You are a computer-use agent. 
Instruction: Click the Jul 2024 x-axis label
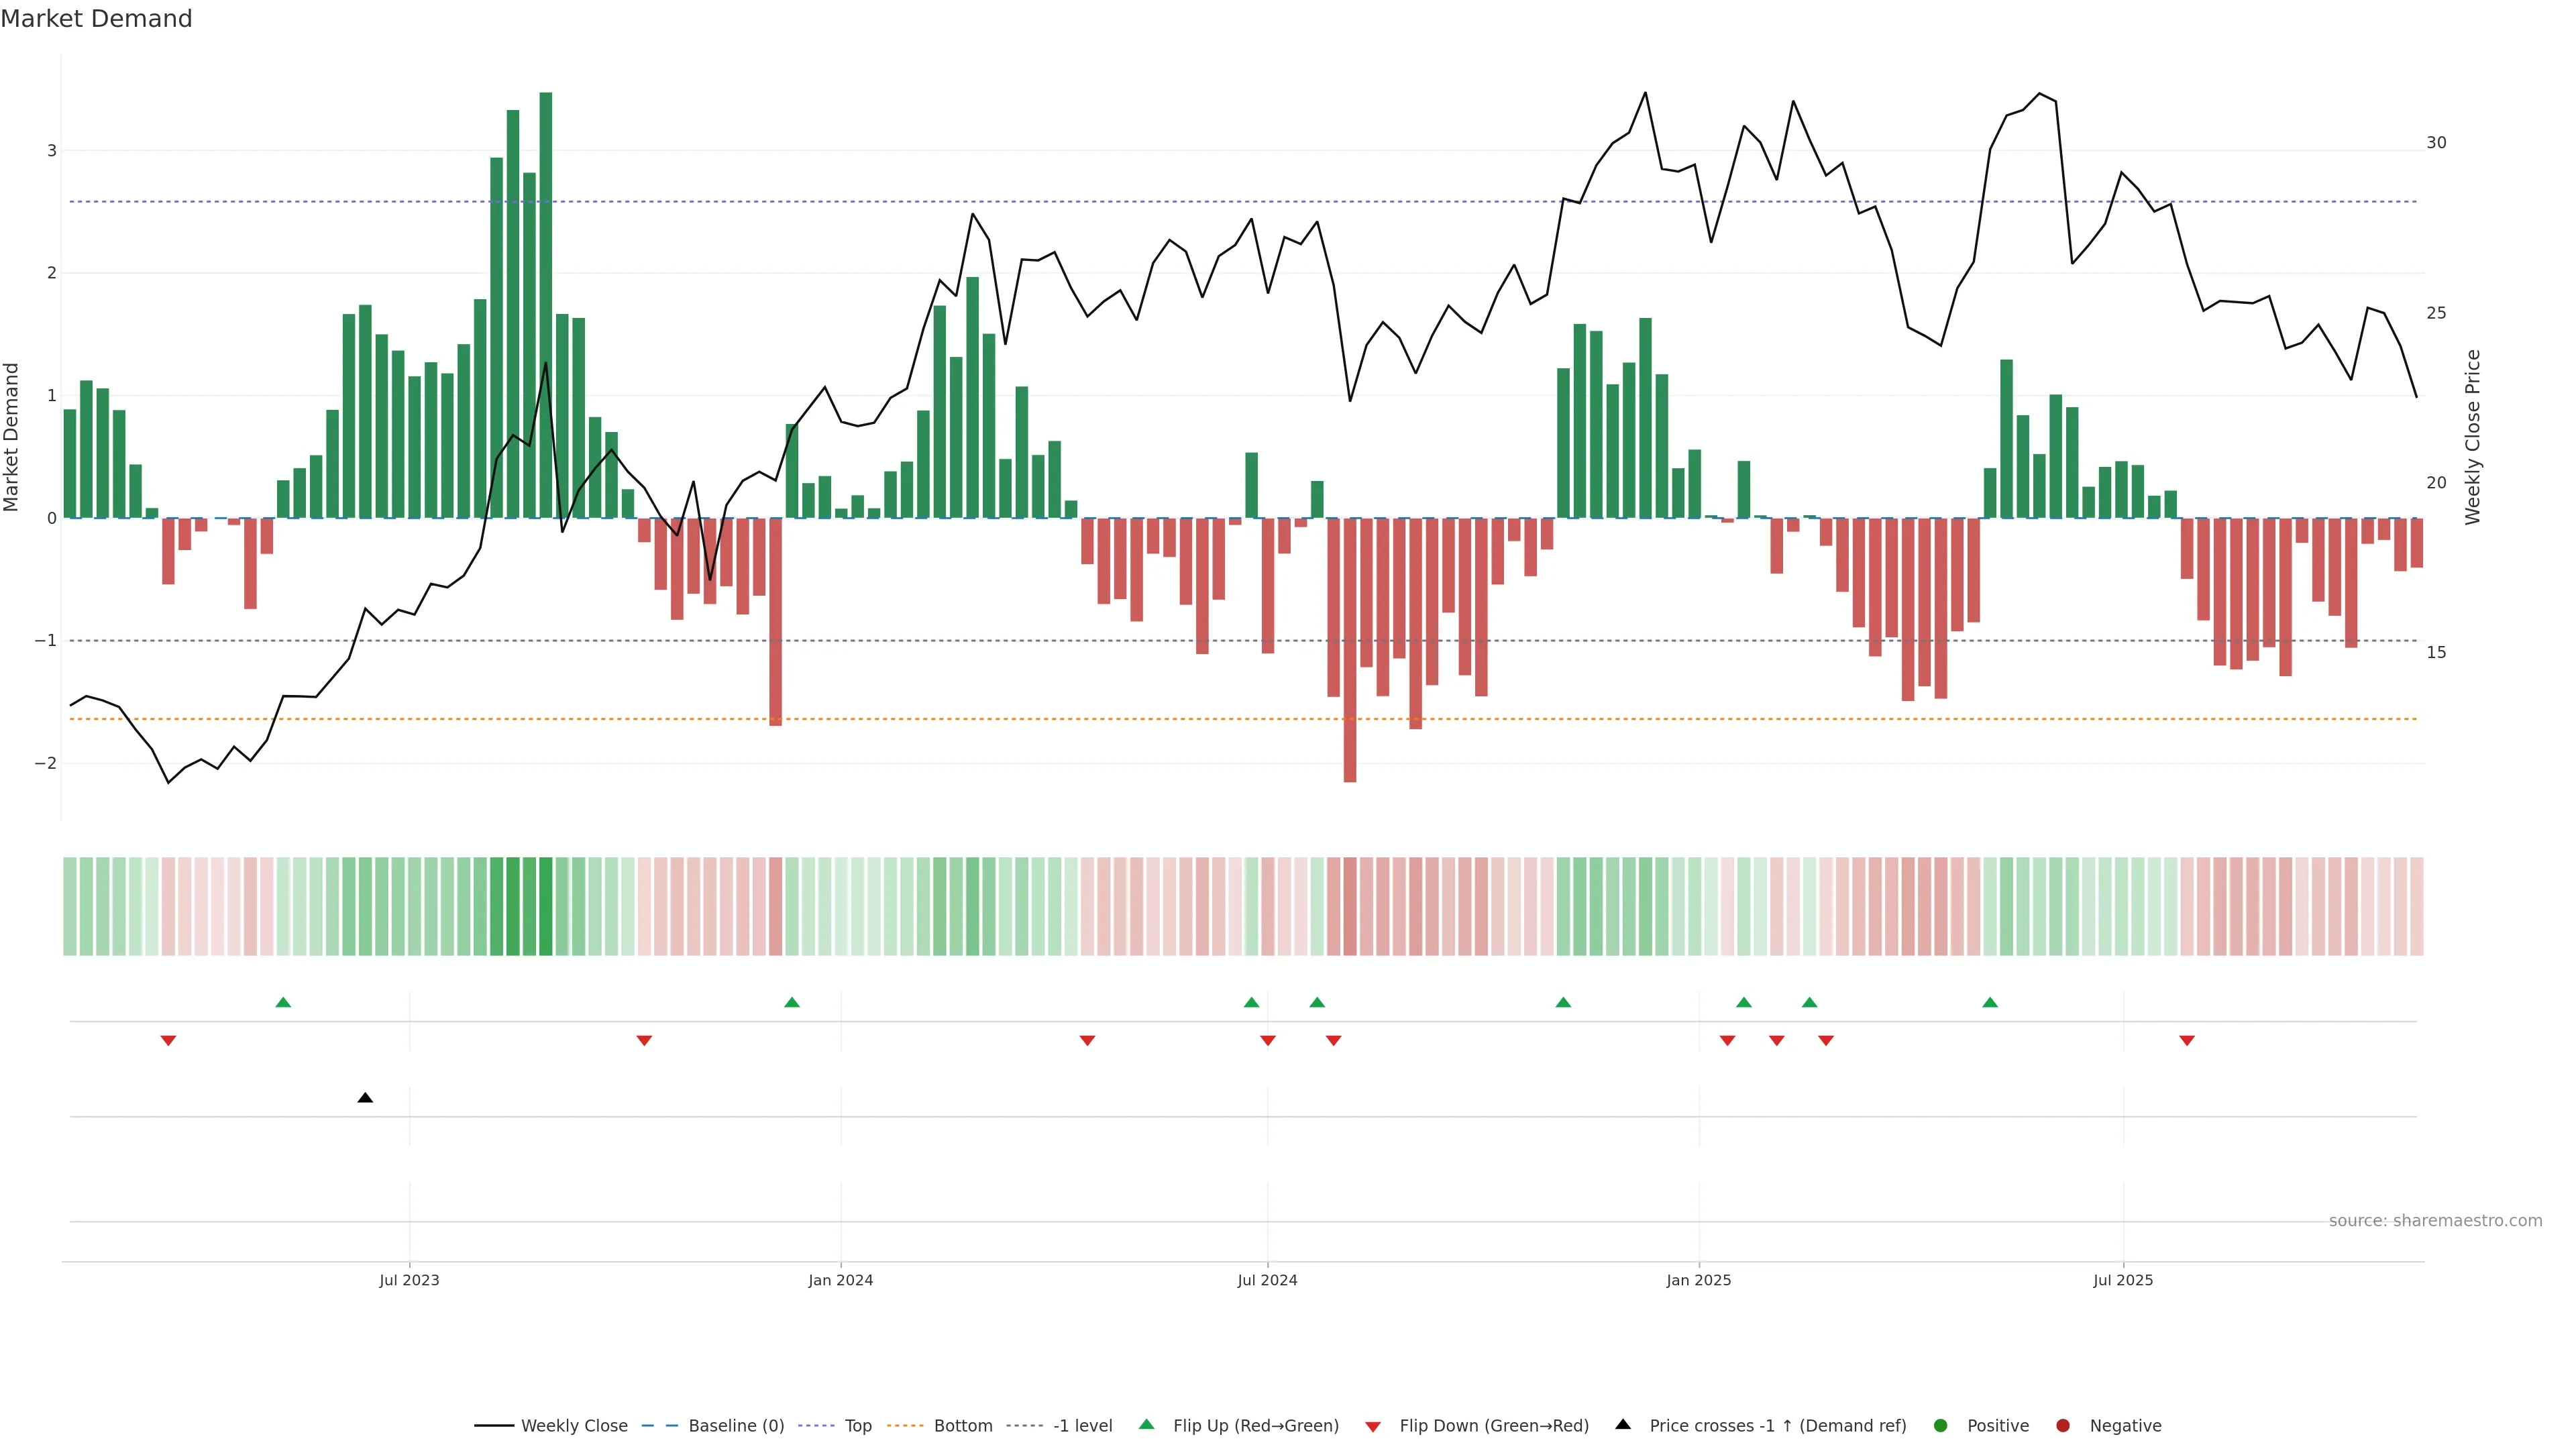tap(1267, 1280)
